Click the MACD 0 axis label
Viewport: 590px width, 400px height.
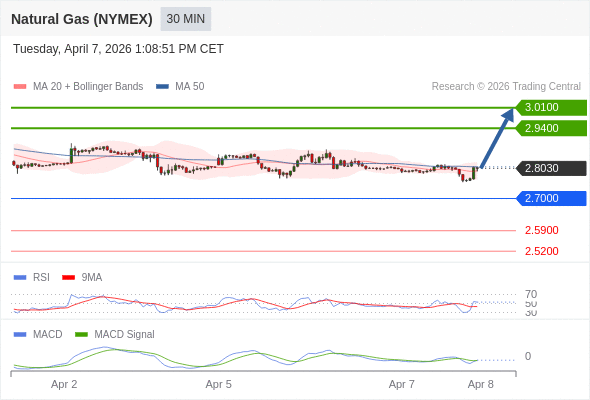click(x=528, y=356)
